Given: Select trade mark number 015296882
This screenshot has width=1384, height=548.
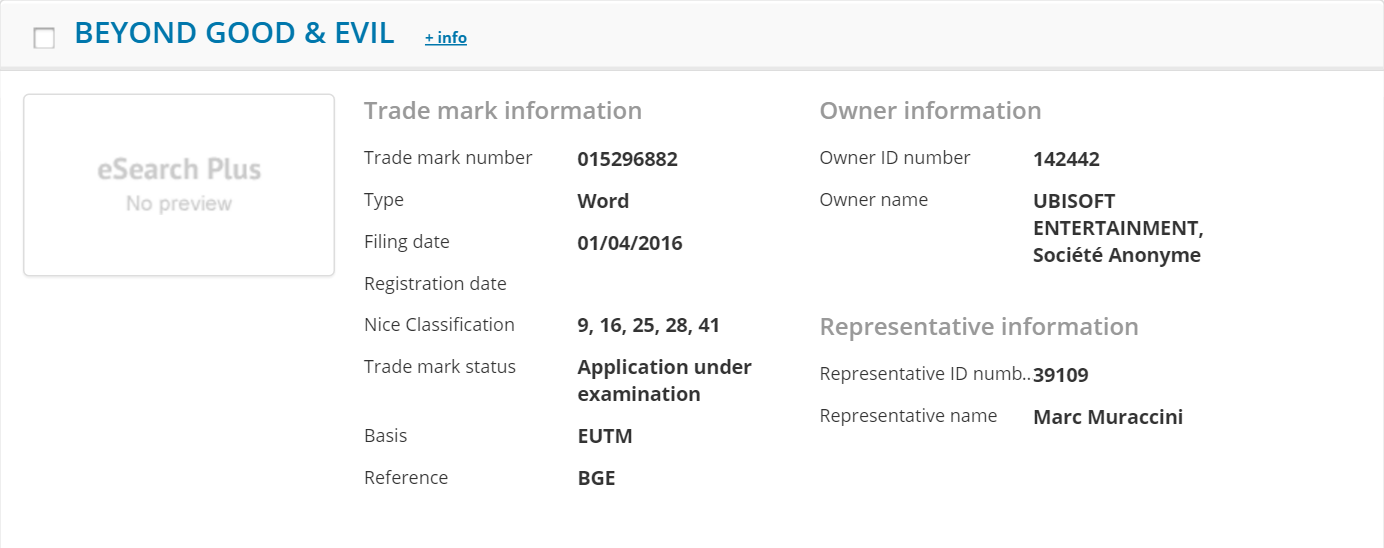Looking at the screenshot, I should 627,159.
